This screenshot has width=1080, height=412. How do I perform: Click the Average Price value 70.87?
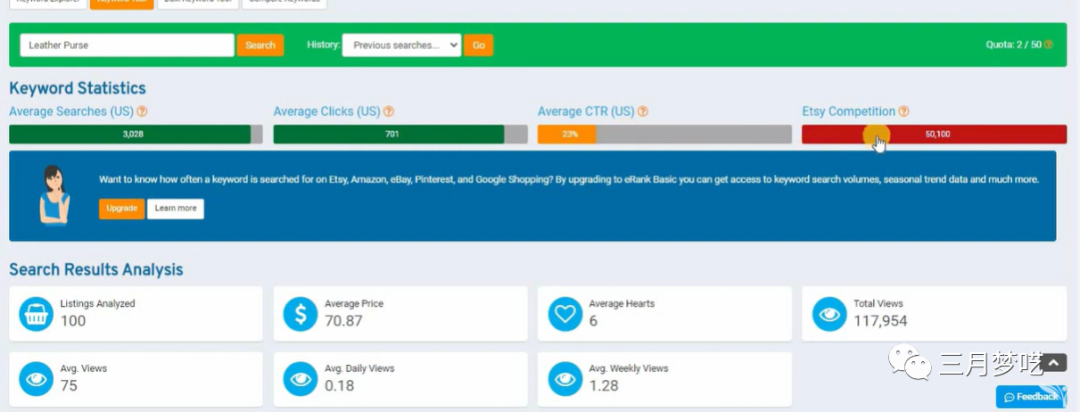(x=344, y=321)
